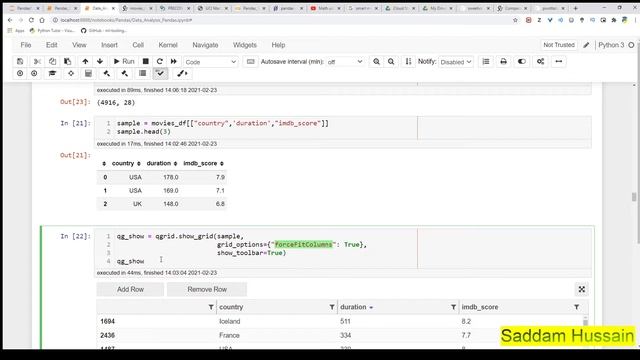Restart the kernel with circular arrow
This screenshot has width=640, height=360.
point(160,61)
